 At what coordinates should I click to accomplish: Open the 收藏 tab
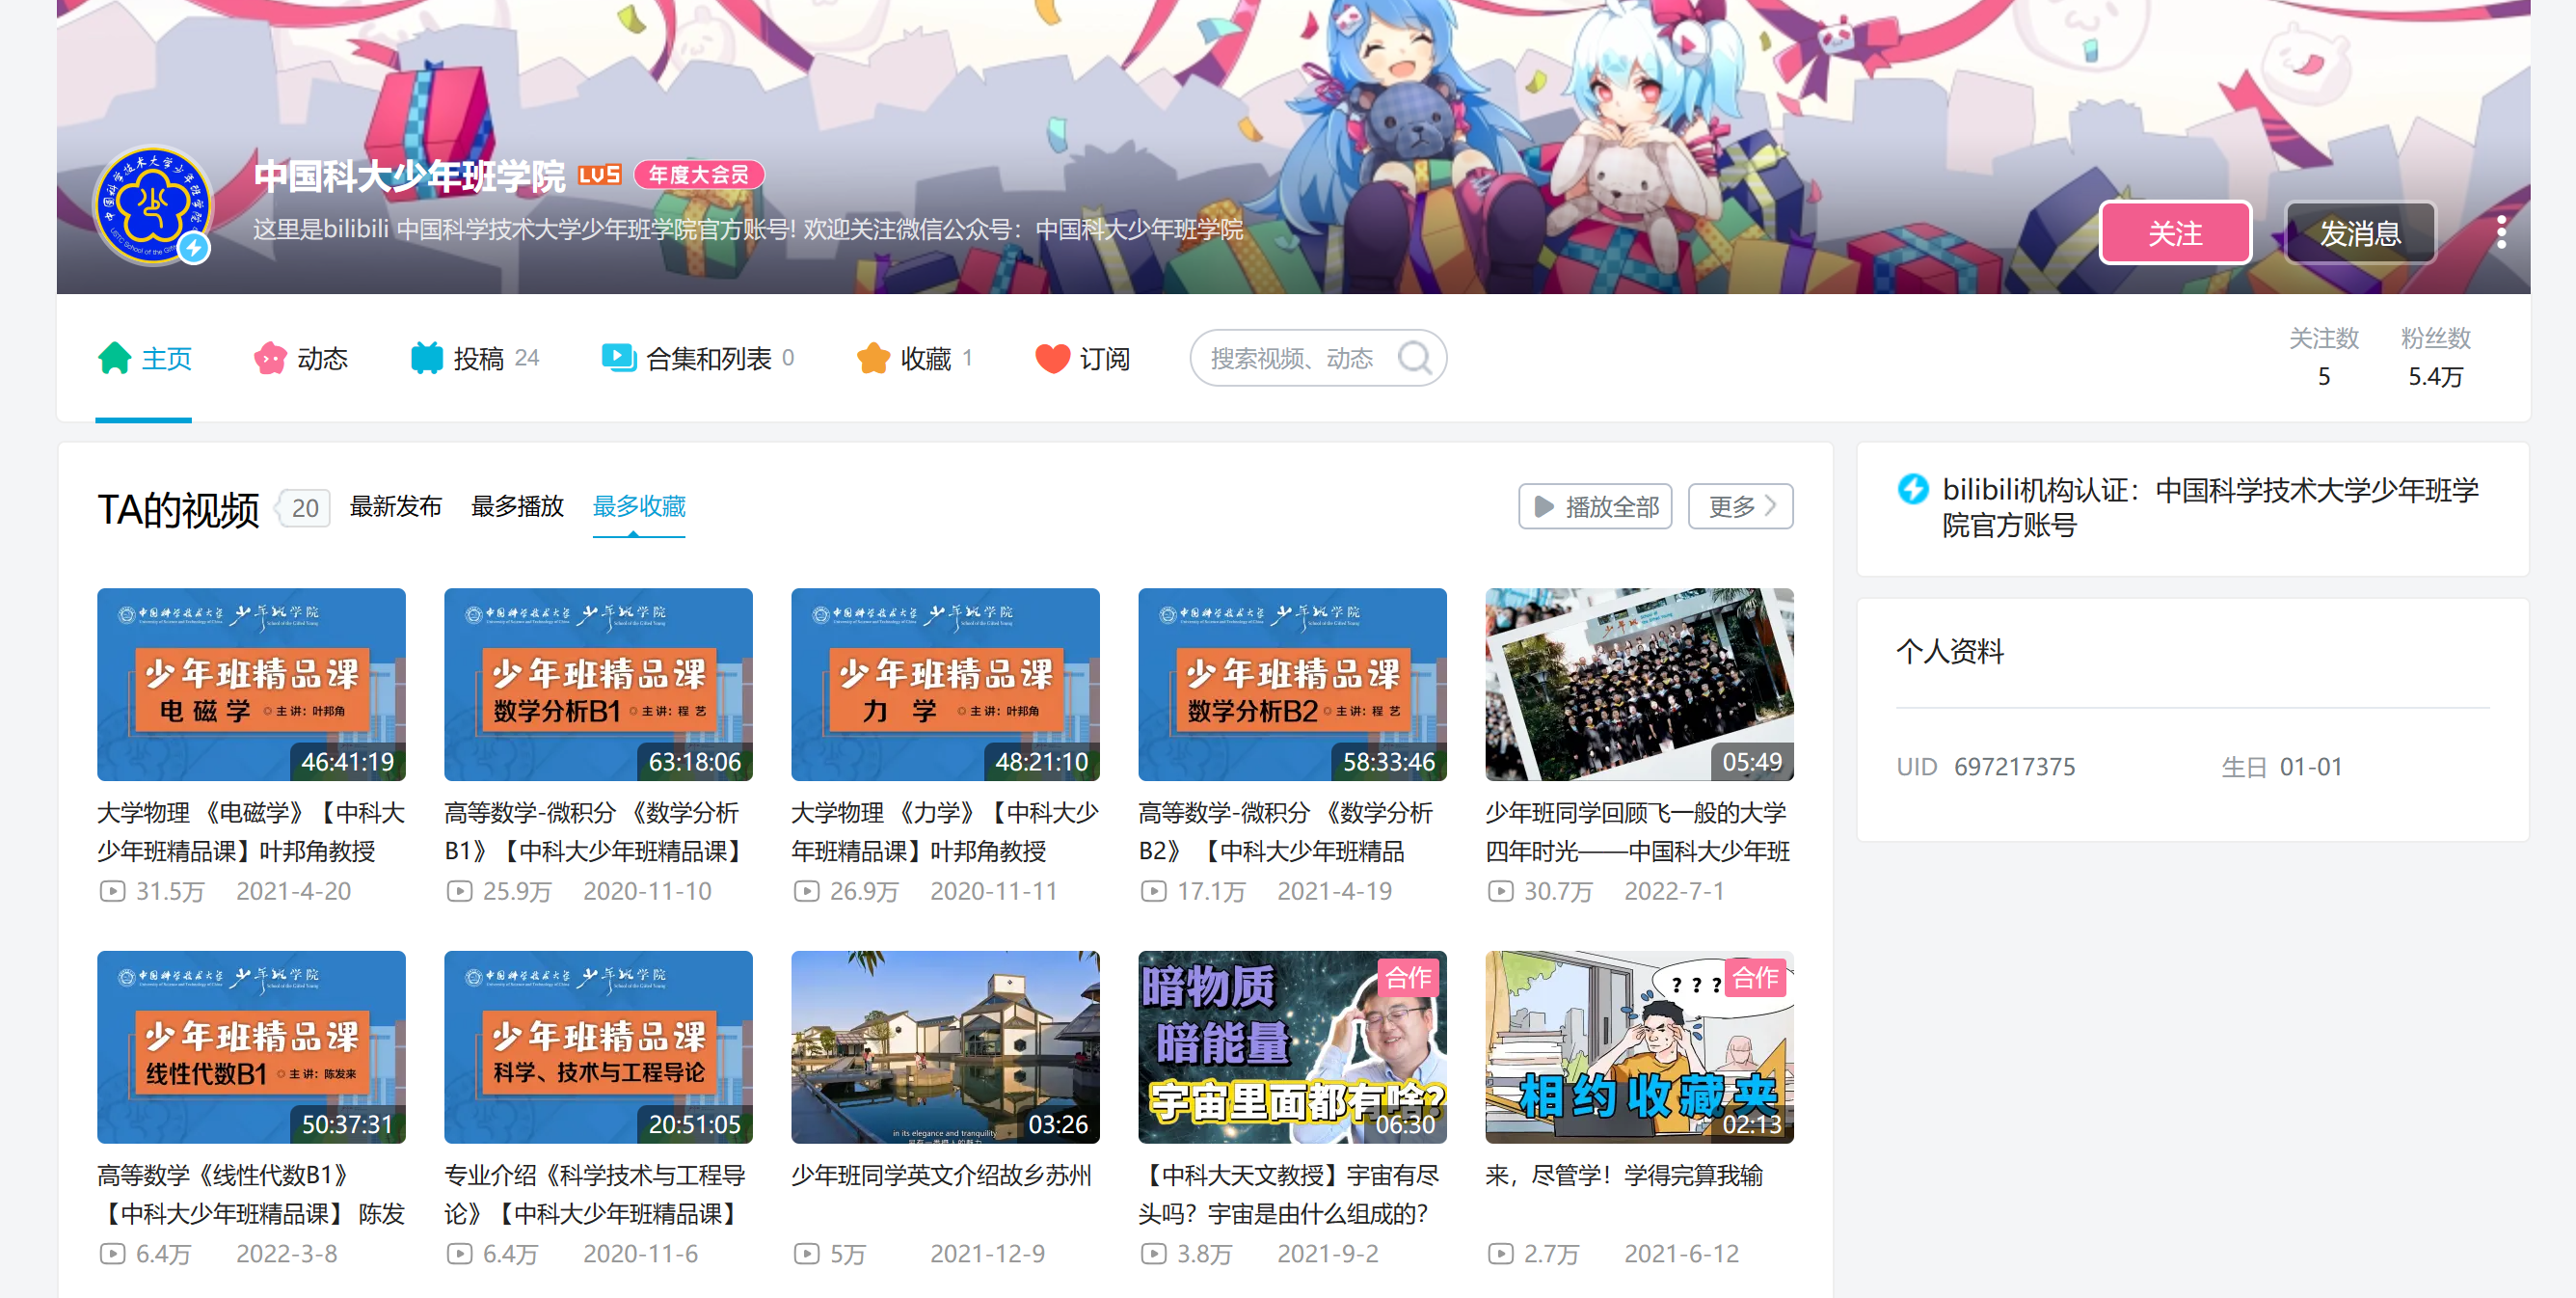pos(915,358)
